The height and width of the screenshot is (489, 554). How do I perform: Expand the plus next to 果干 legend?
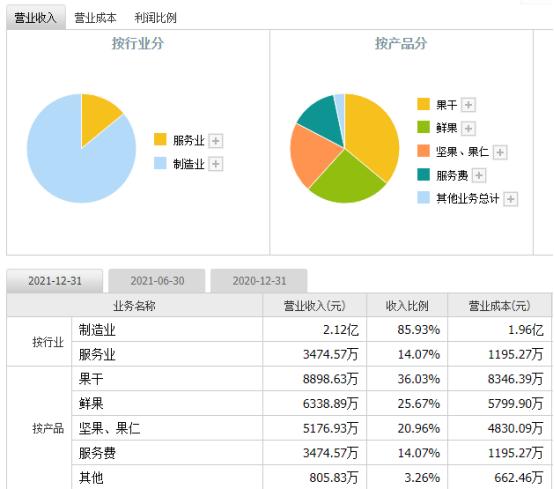(468, 105)
